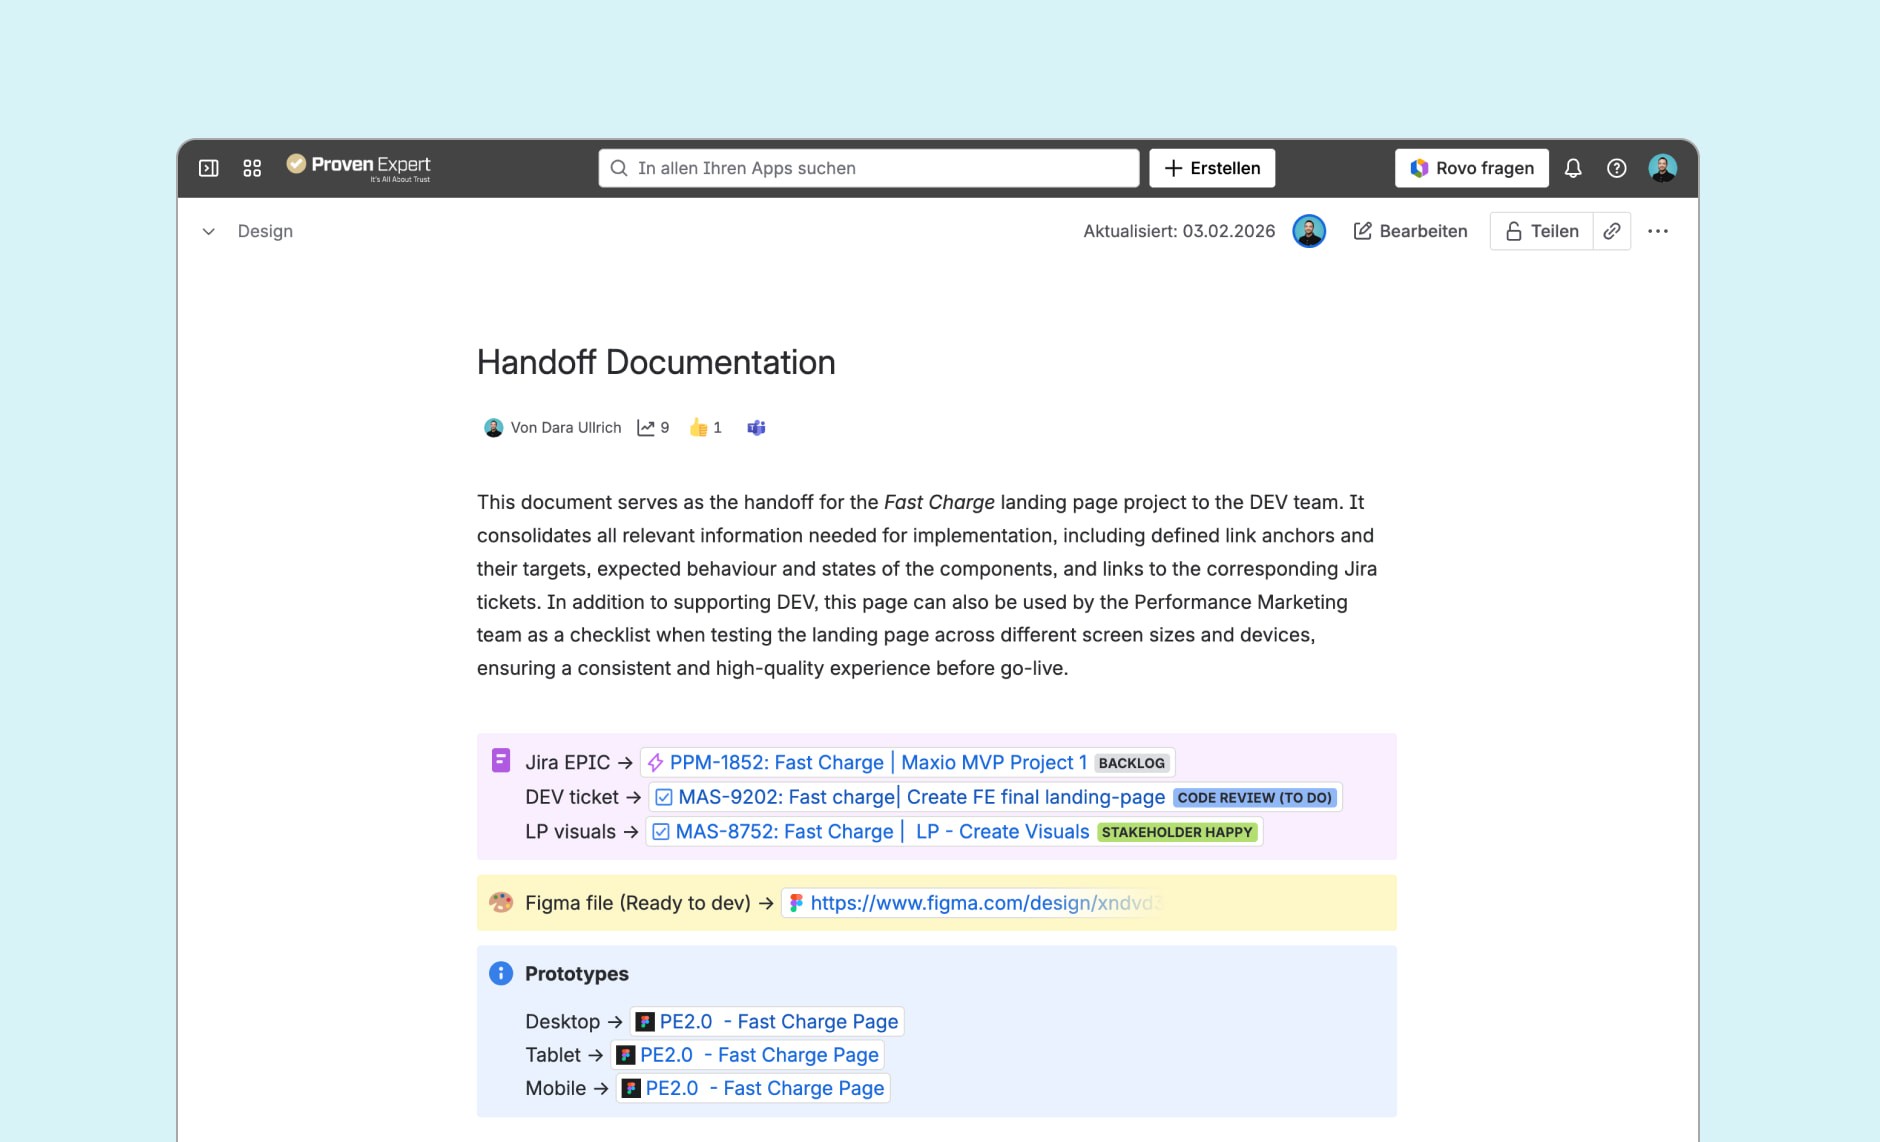
Task: Expand the Design breadcrumb chevron
Action: [208, 231]
